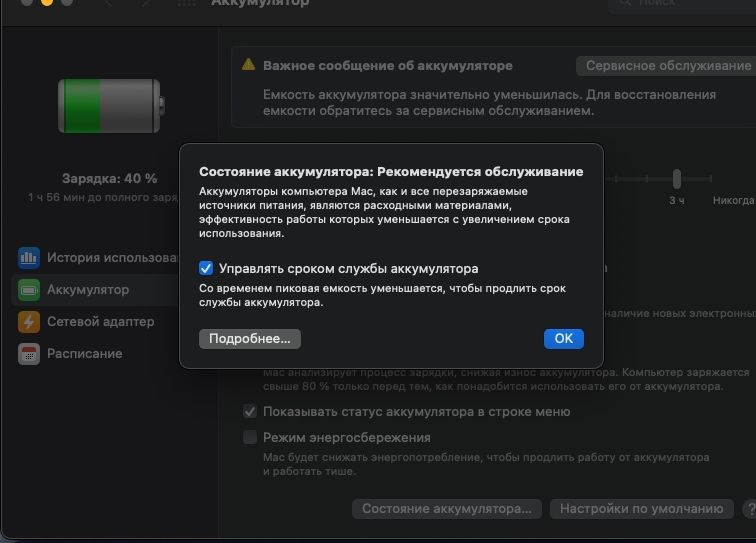Viewport: 756px width, 543px height.
Task: Click the 3 ч slider label
Action: tap(676, 201)
